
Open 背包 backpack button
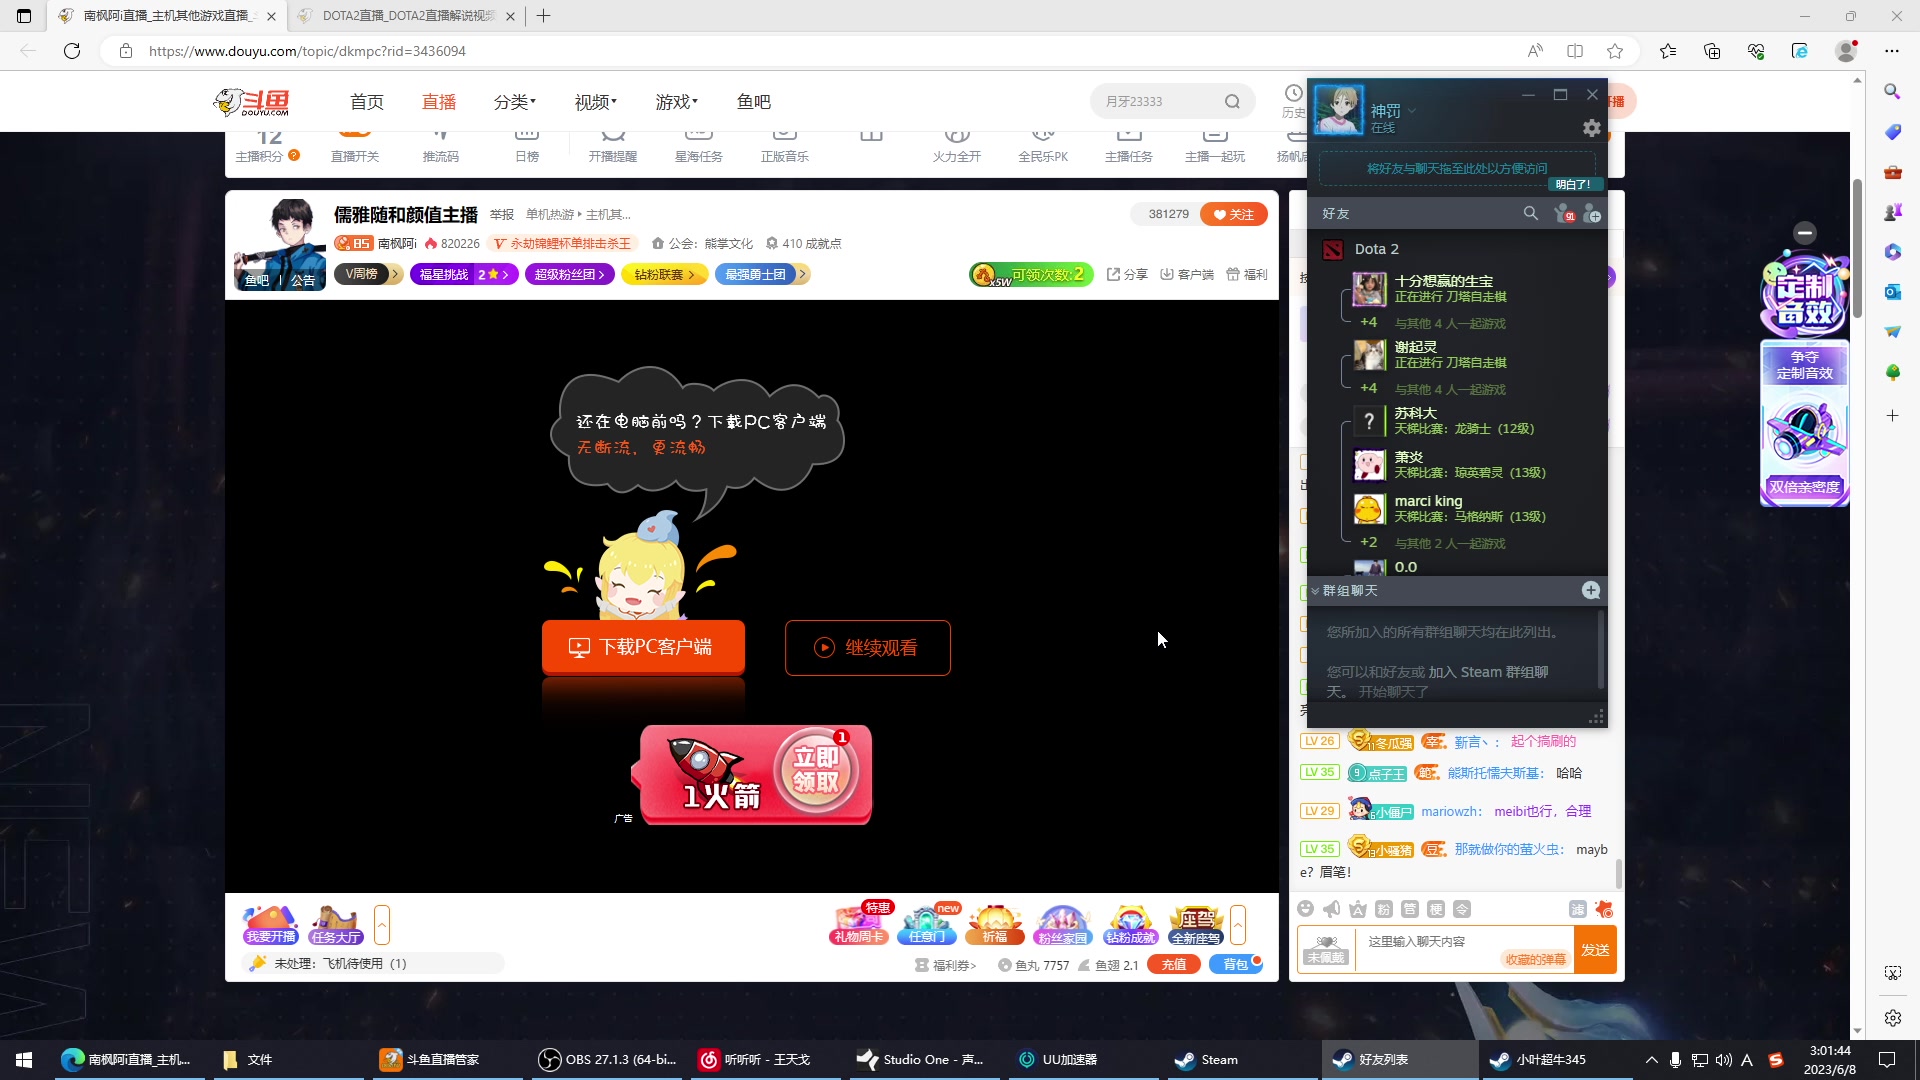click(1236, 964)
